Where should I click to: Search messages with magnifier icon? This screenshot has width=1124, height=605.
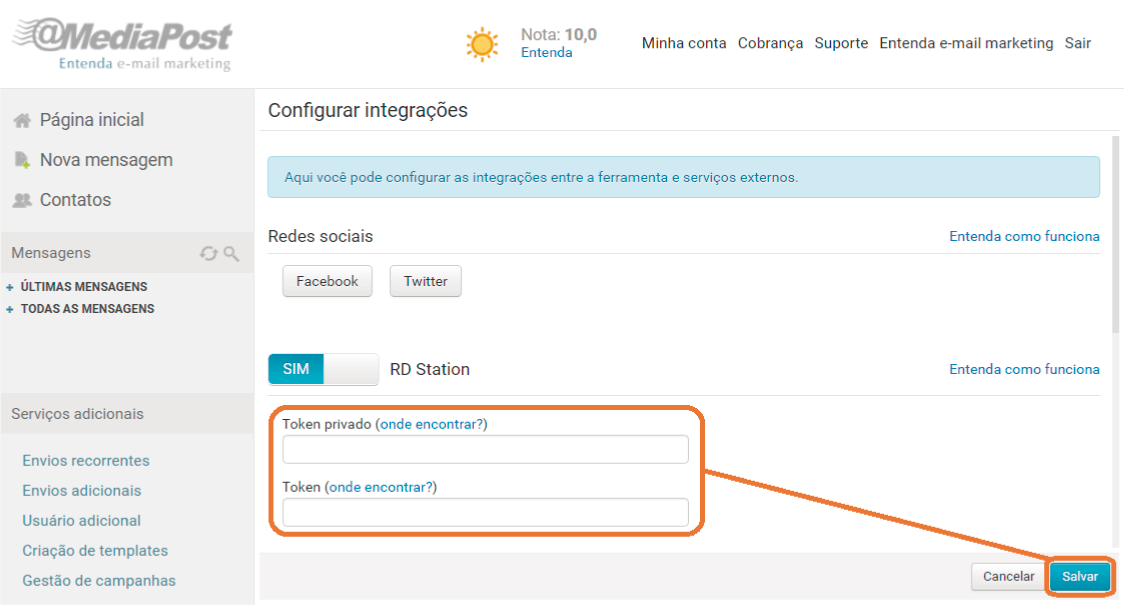231,253
